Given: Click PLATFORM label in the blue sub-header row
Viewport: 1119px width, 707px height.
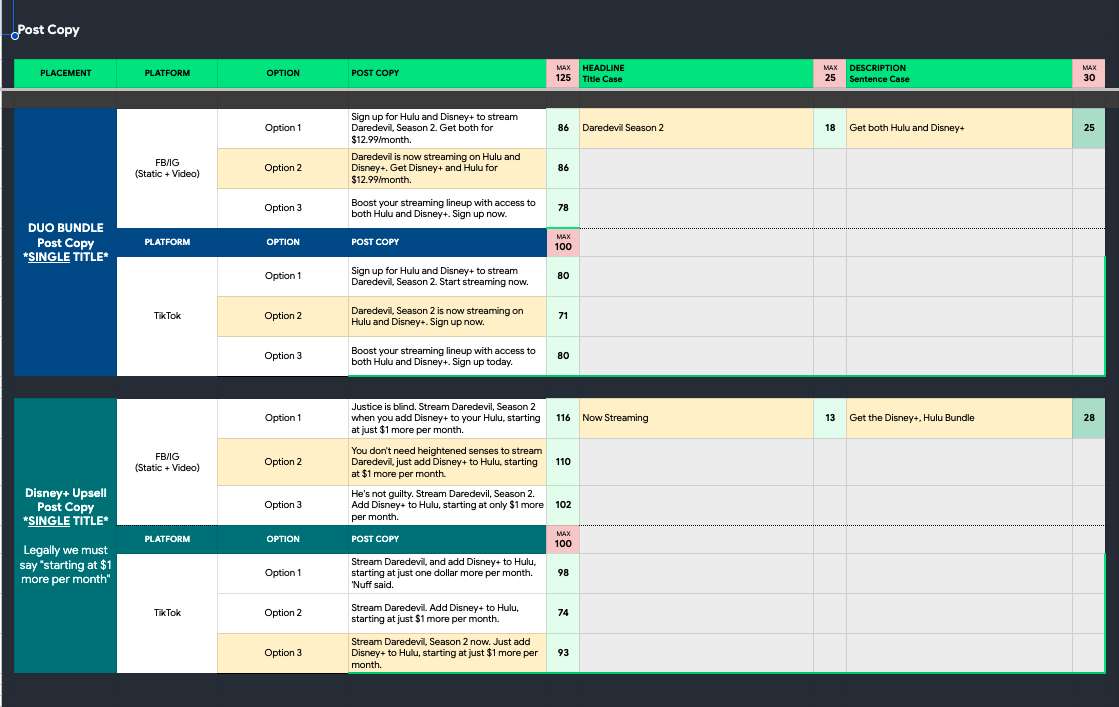Looking at the screenshot, I should tap(167, 243).
